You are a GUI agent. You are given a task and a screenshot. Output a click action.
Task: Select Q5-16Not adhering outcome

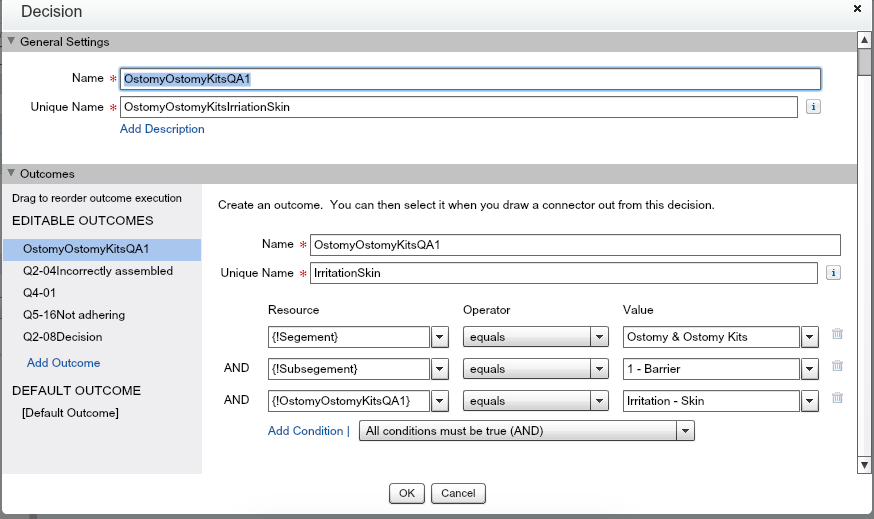point(74,315)
